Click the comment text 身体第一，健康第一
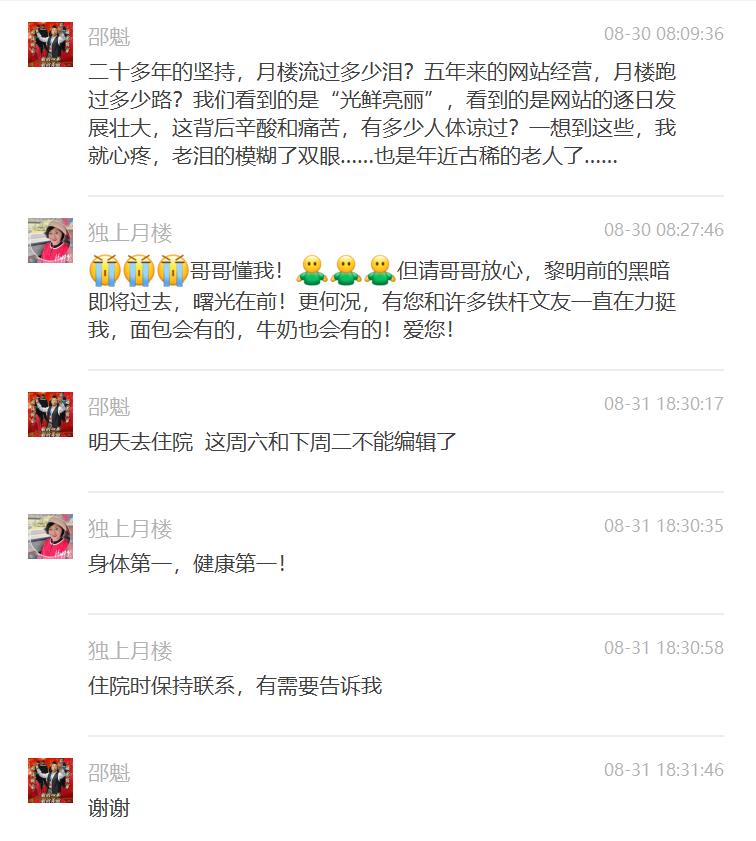Viewport: 756px width, 841px height. tap(187, 564)
